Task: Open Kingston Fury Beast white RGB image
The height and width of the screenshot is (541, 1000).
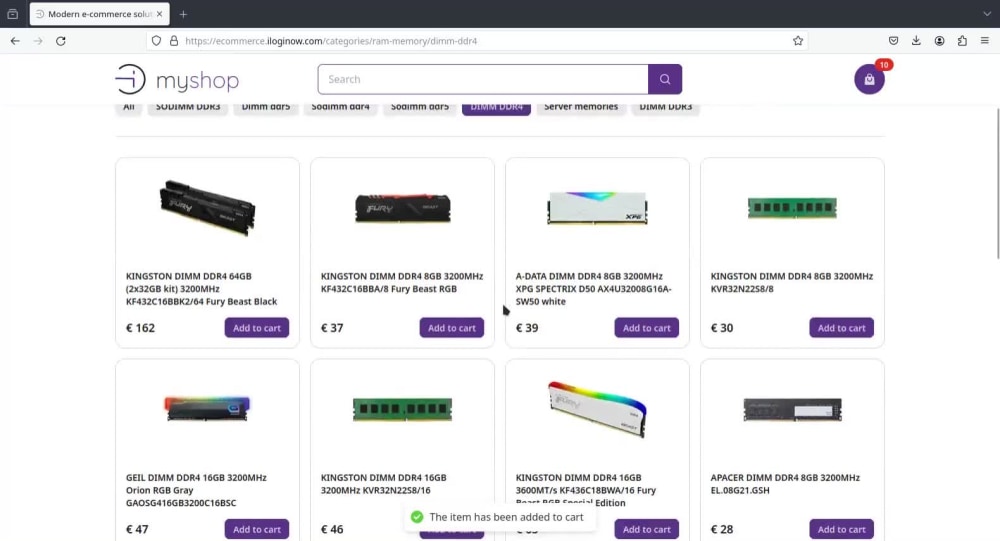Action: pos(598,409)
